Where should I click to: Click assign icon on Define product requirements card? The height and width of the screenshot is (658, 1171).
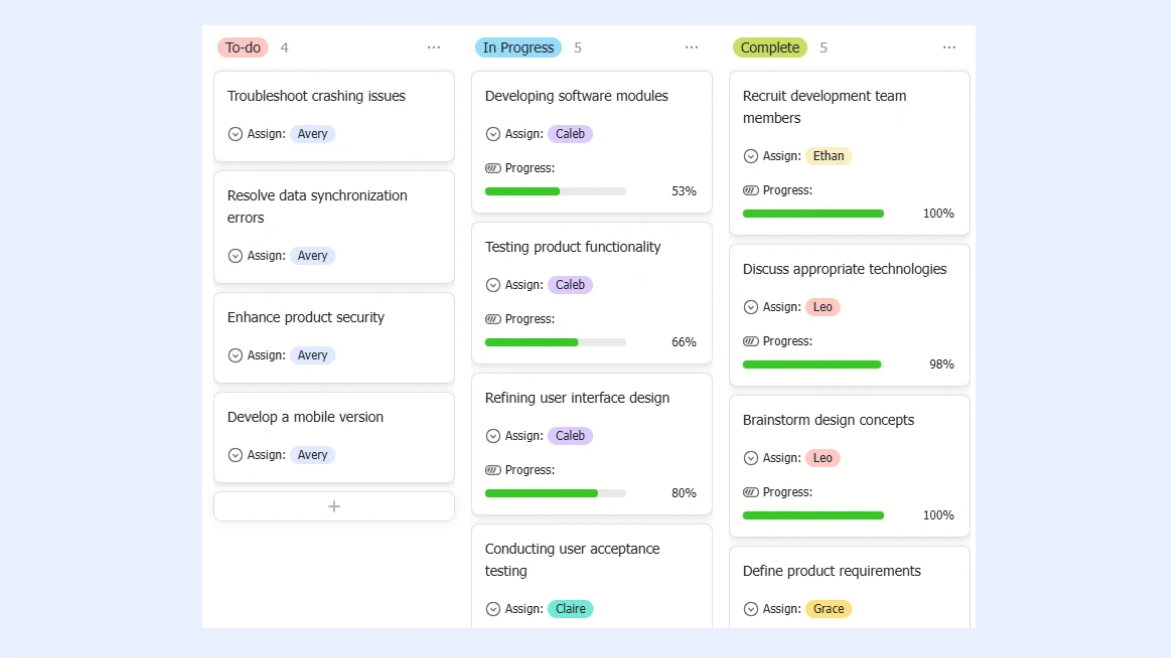point(751,609)
